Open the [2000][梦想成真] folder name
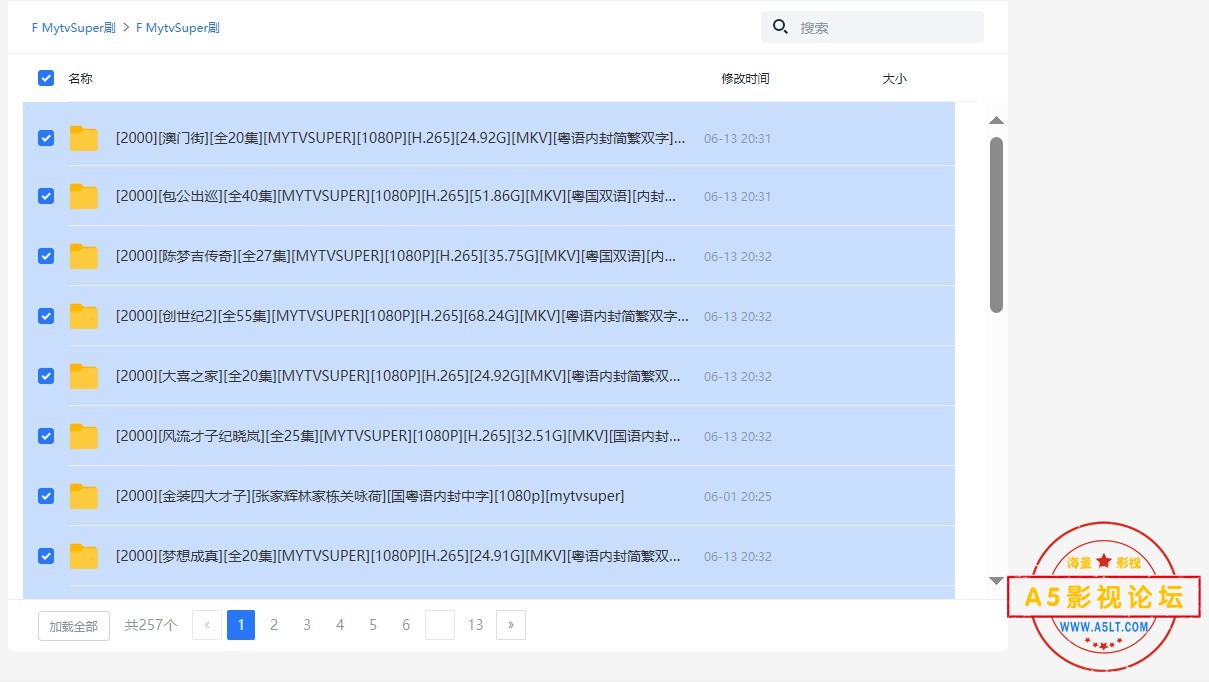 coord(399,556)
